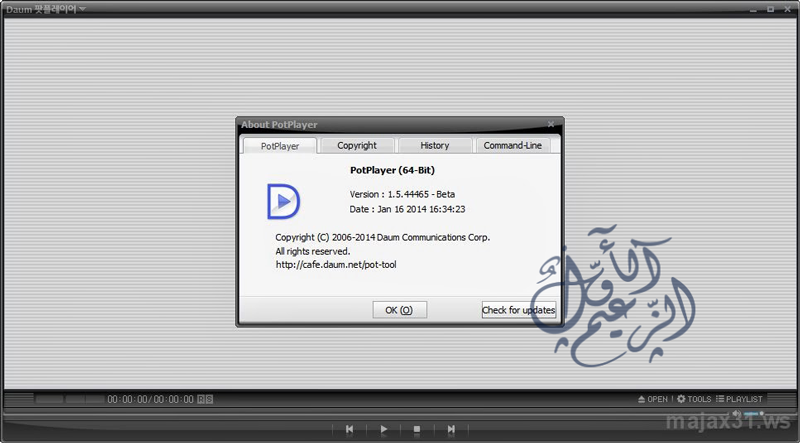Skip to the next track
Screen dimensions: 800x443
coord(451,429)
